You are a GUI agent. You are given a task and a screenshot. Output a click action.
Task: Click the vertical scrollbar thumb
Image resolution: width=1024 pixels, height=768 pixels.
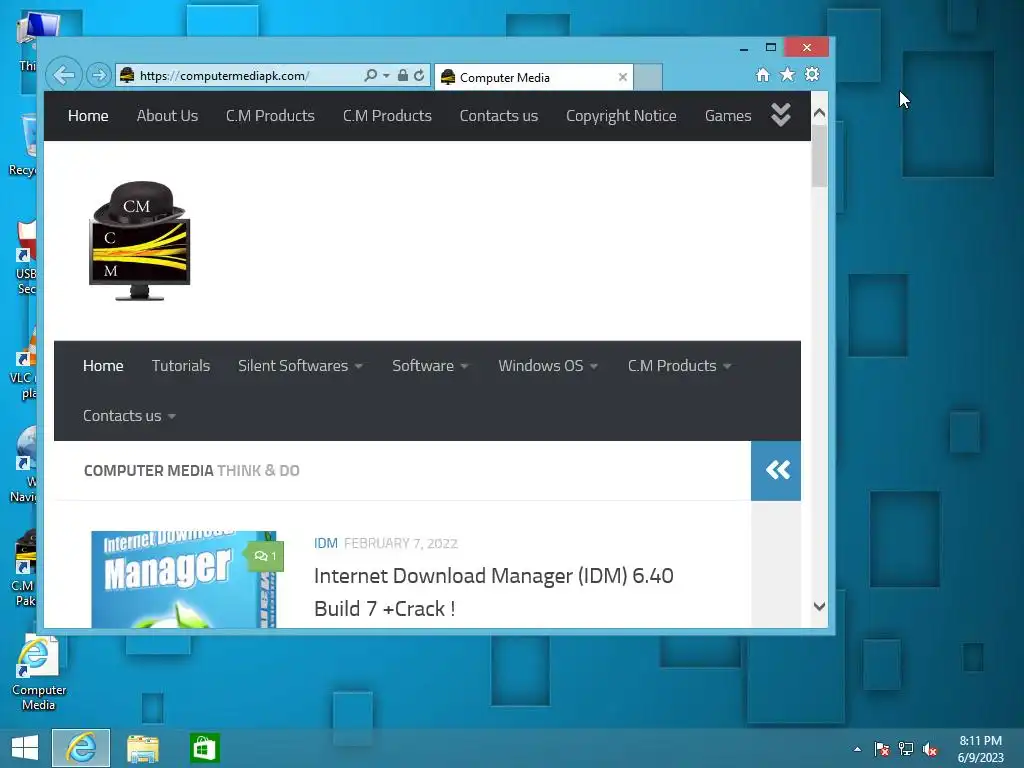(819, 155)
